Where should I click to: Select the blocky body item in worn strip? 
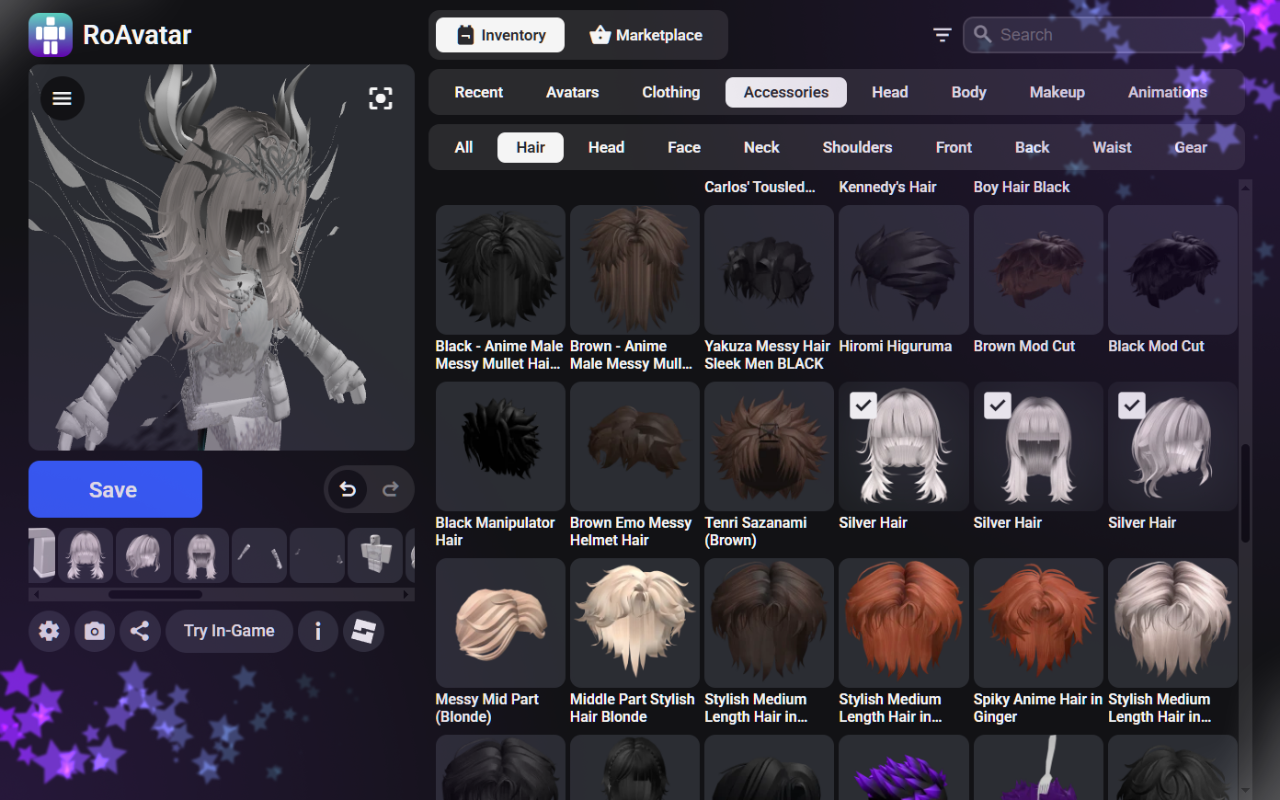376,555
